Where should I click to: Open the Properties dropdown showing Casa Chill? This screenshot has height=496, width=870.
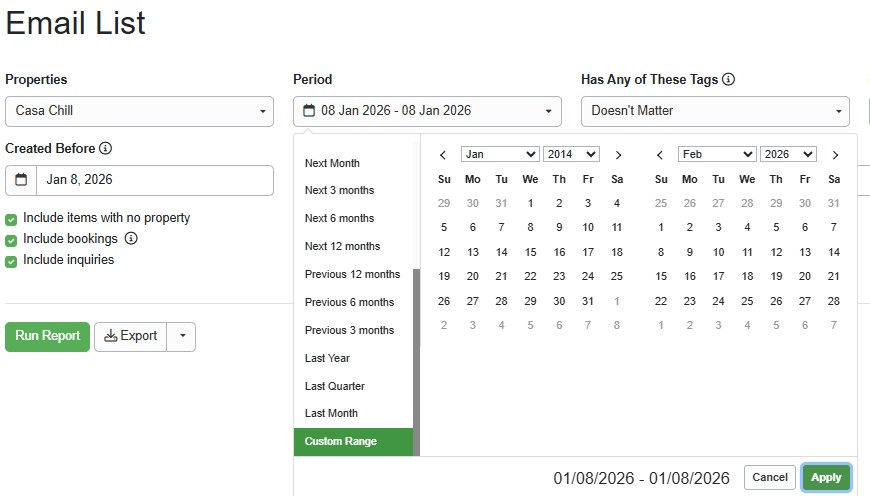[139, 111]
